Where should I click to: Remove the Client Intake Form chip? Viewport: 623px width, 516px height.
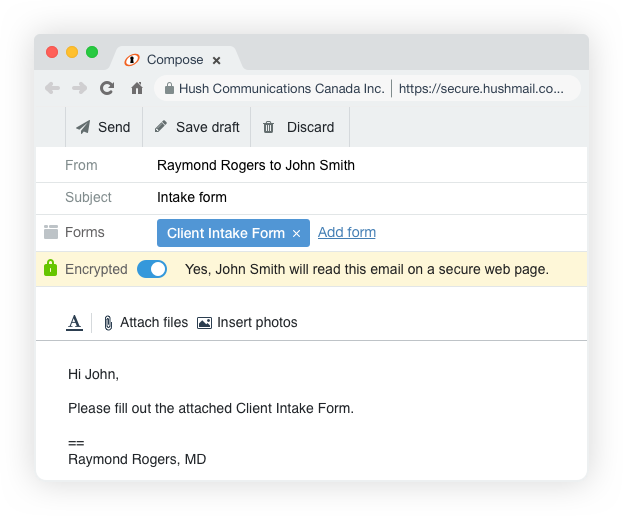(x=296, y=234)
